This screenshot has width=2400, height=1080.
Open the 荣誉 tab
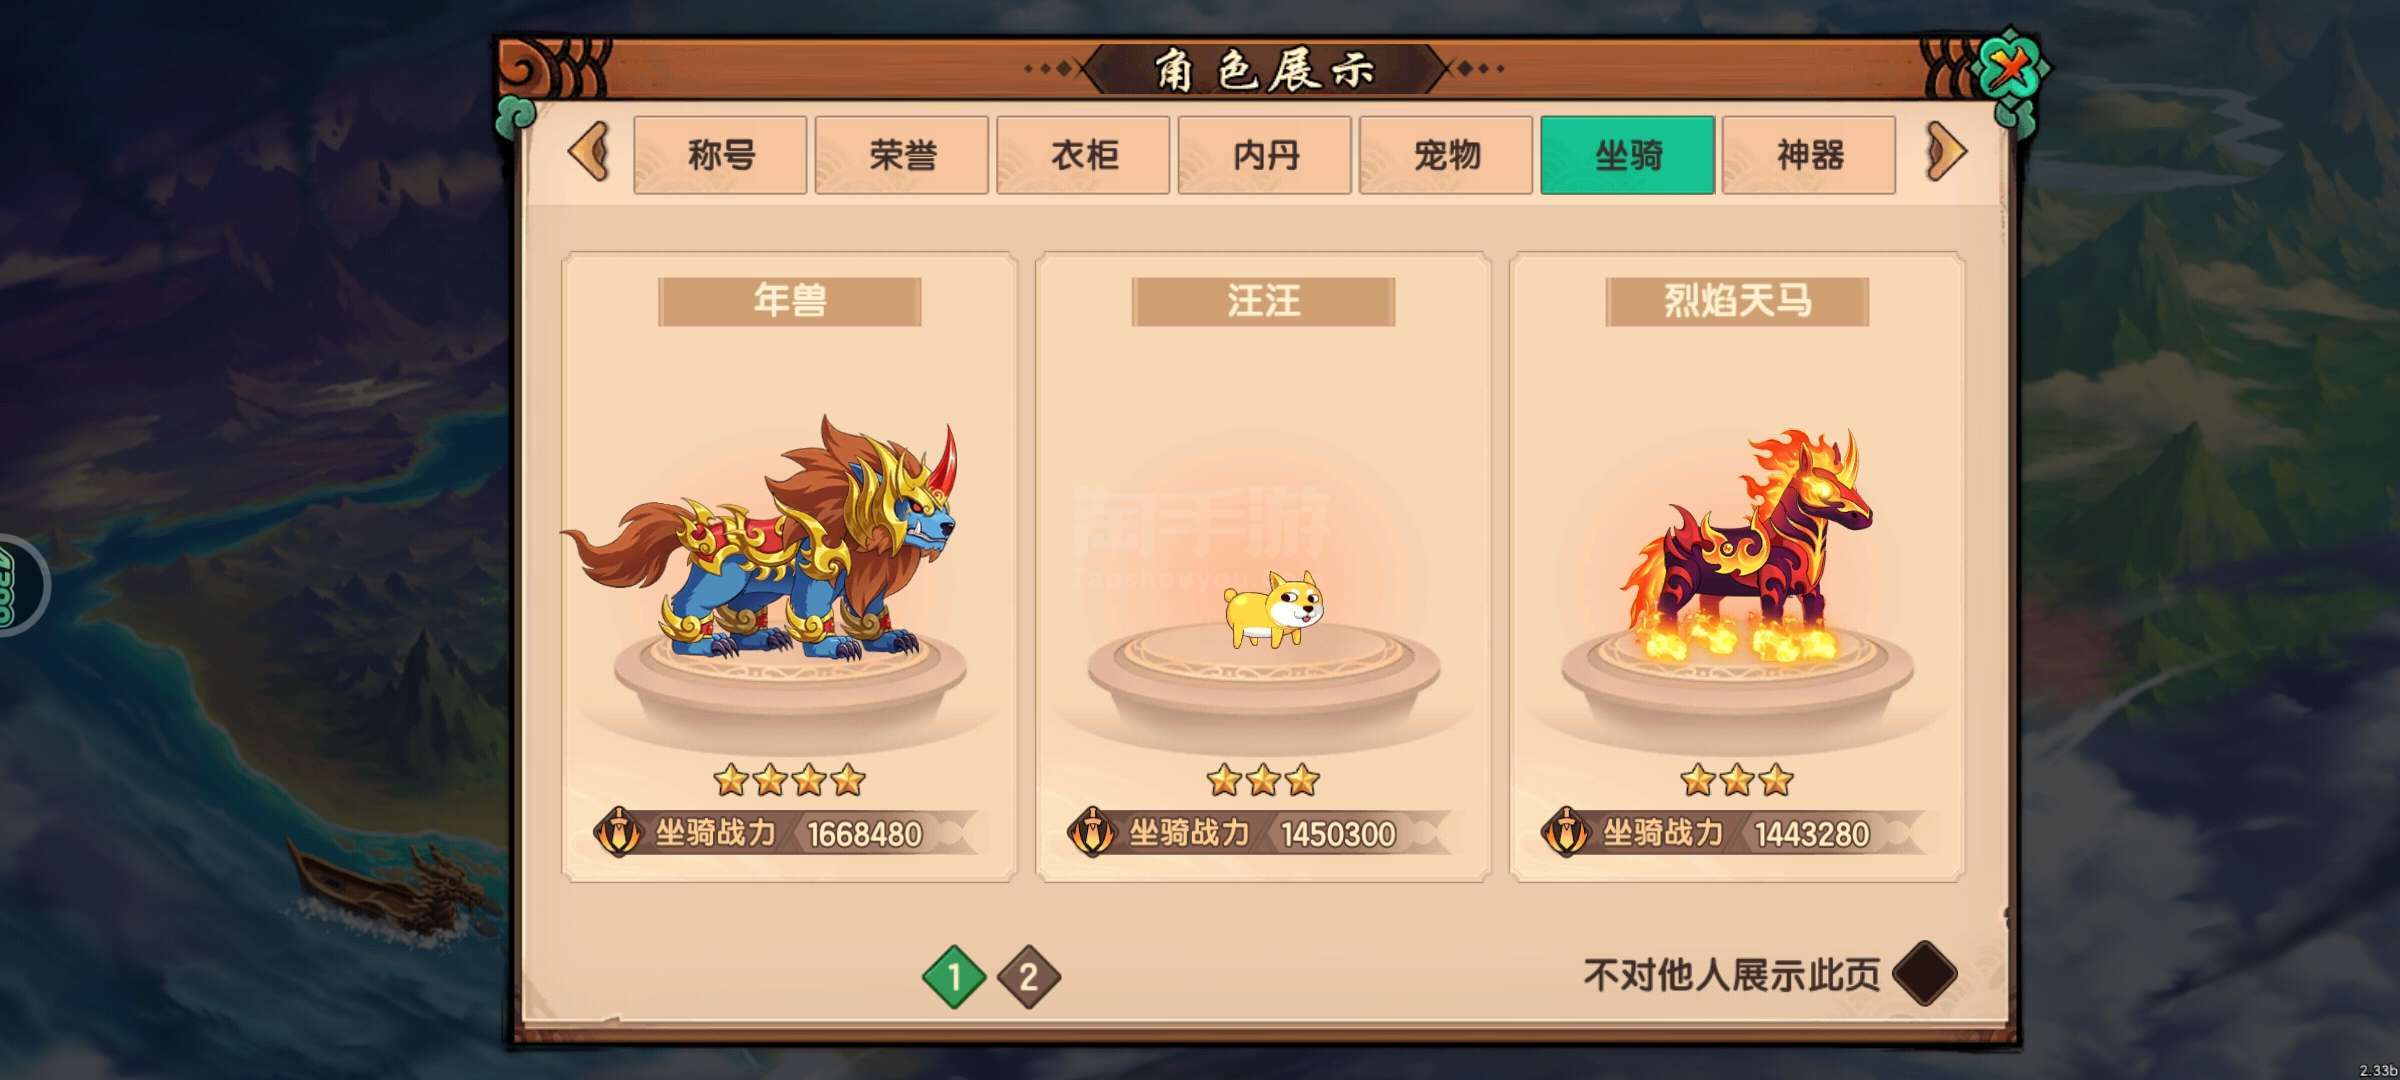point(902,155)
